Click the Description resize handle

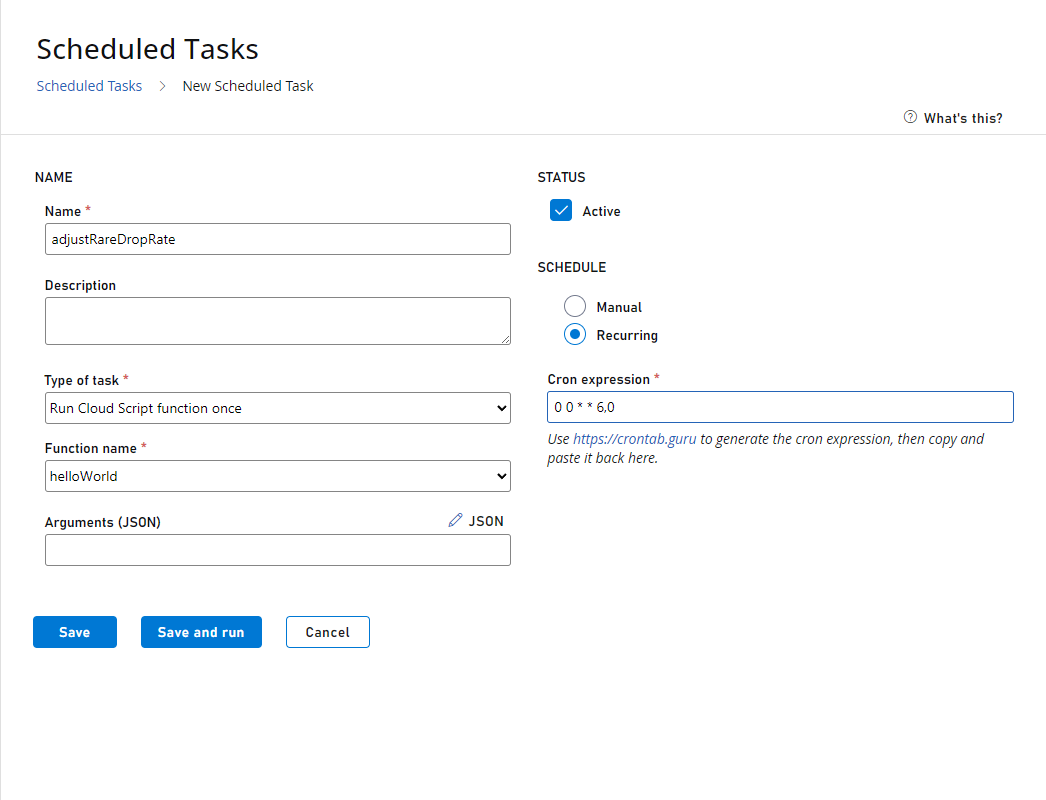click(506, 340)
